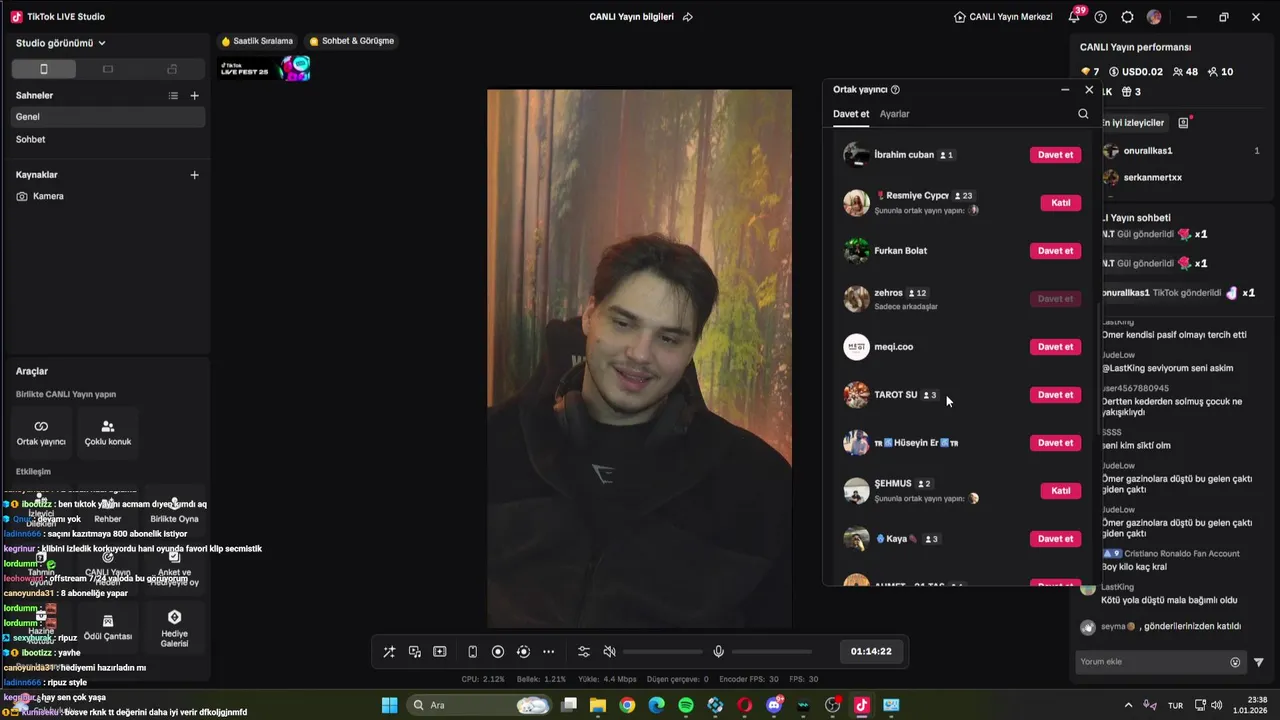Image resolution: width=1280 pixels, height=720 pixels.
Task: Open the Saatlik Sıralama chip
Action: [x=257, y=41]
